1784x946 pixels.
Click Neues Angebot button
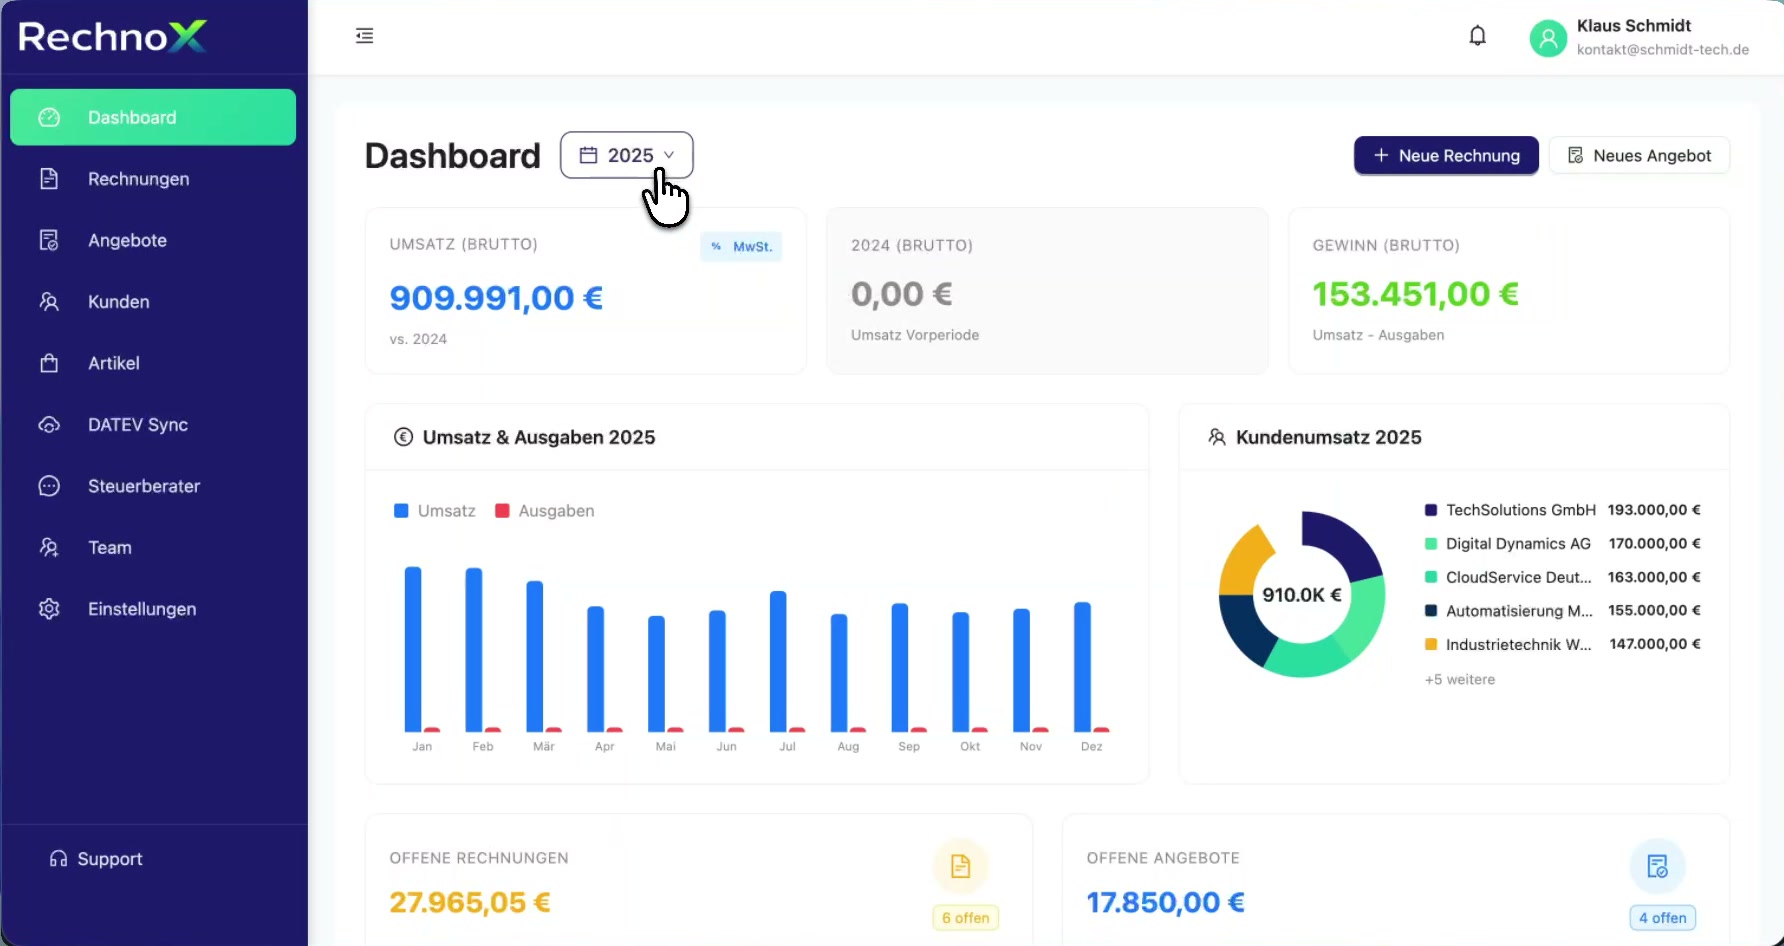point(1639,155)
